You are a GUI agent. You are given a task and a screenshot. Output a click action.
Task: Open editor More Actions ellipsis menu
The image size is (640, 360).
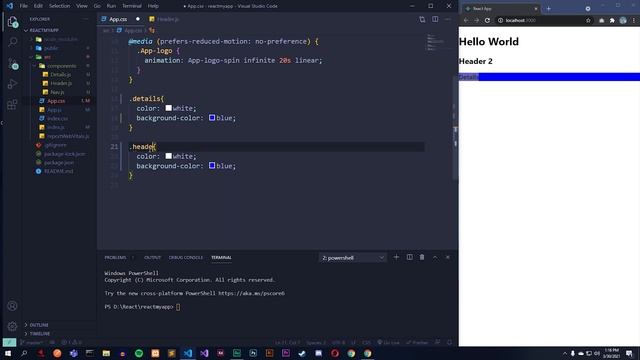[x=448, y=19]
